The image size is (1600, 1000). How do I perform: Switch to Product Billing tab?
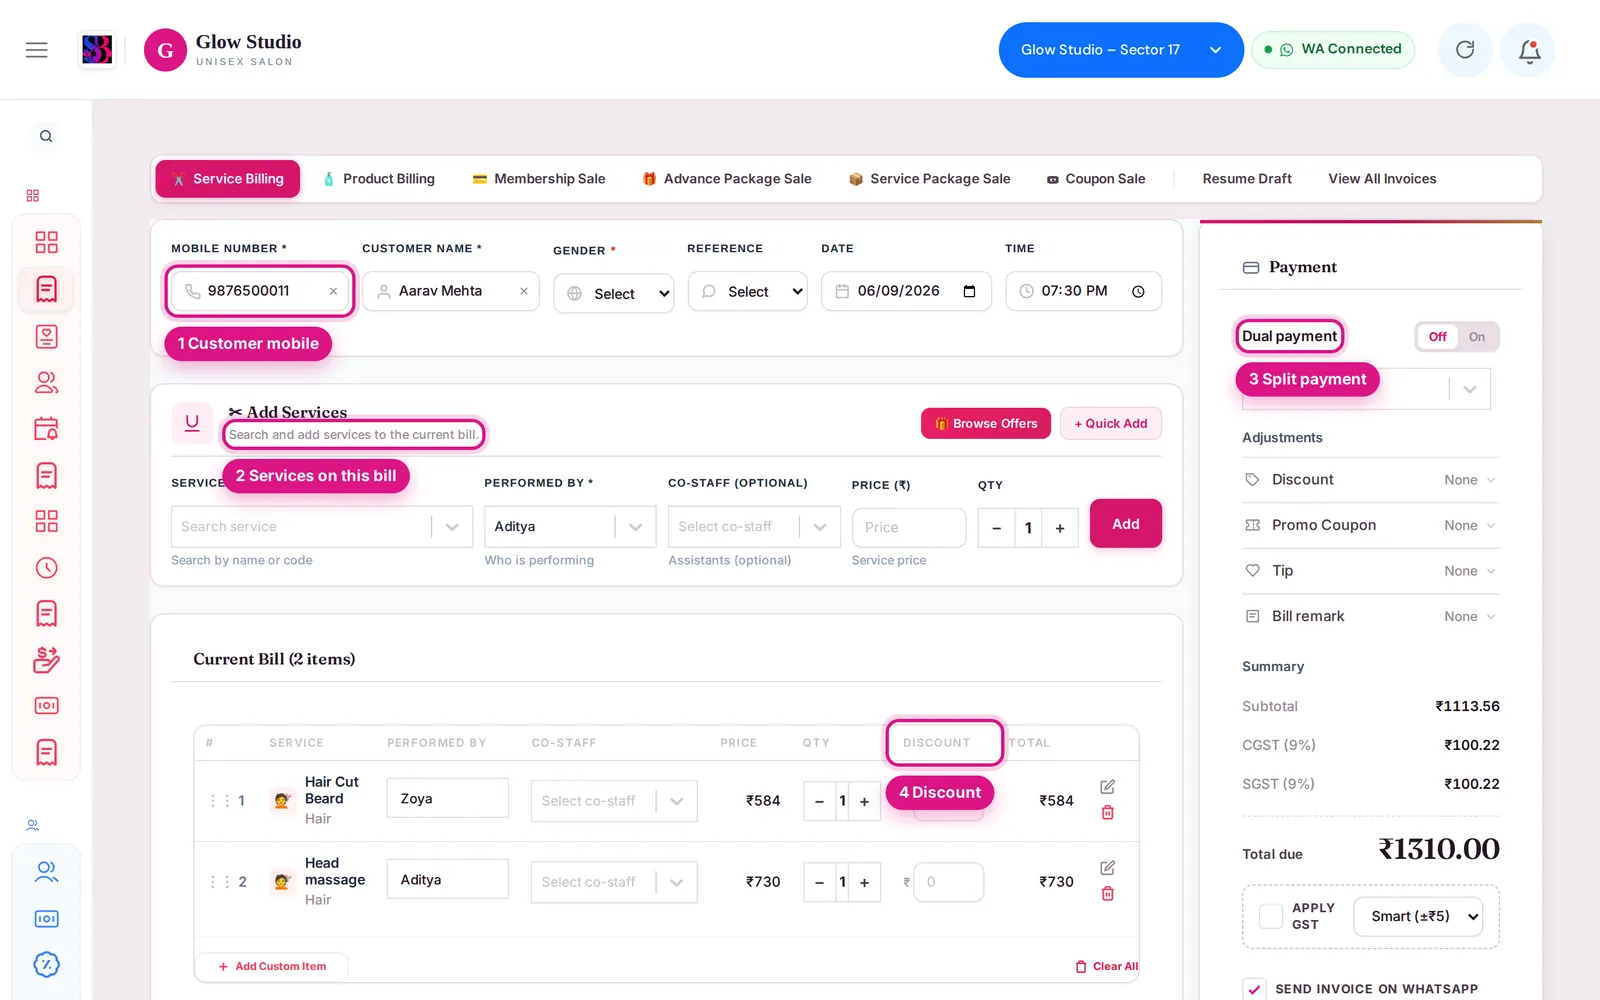(x=379, y=179)
